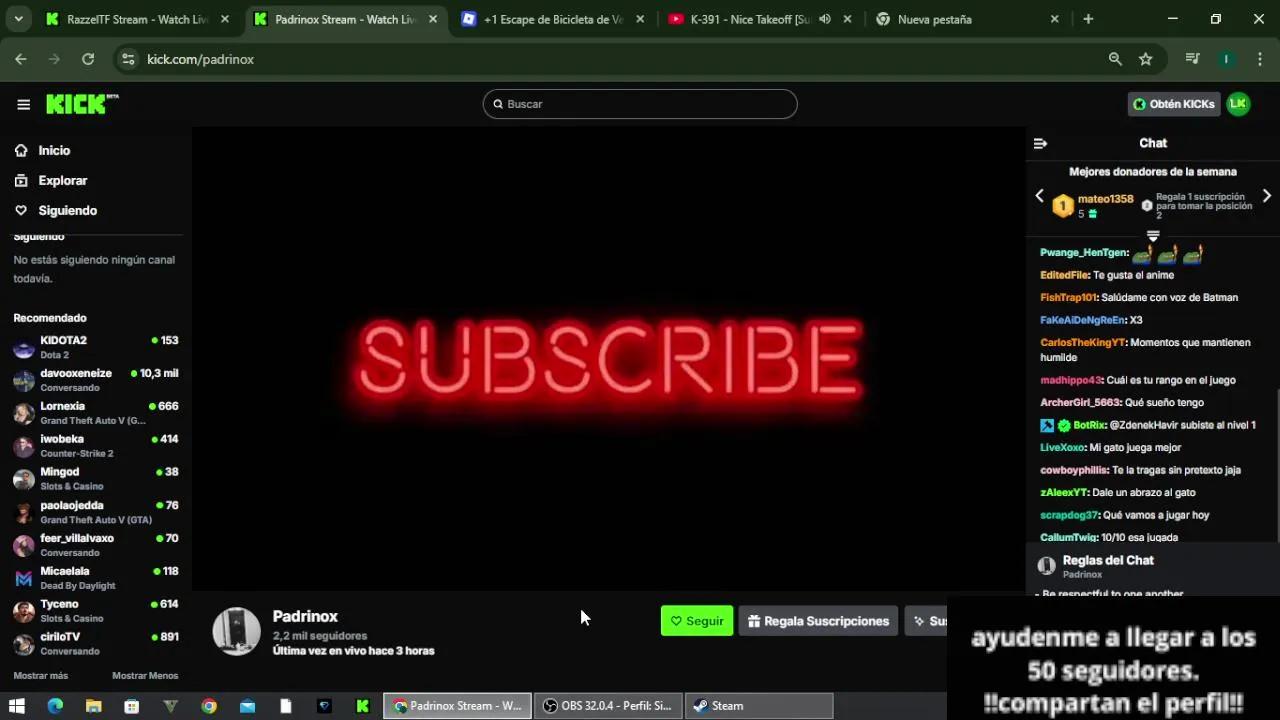This screenshot has width=1280, height=720.
Task: Focus the Buscar search field
Action: click(640, 104)
